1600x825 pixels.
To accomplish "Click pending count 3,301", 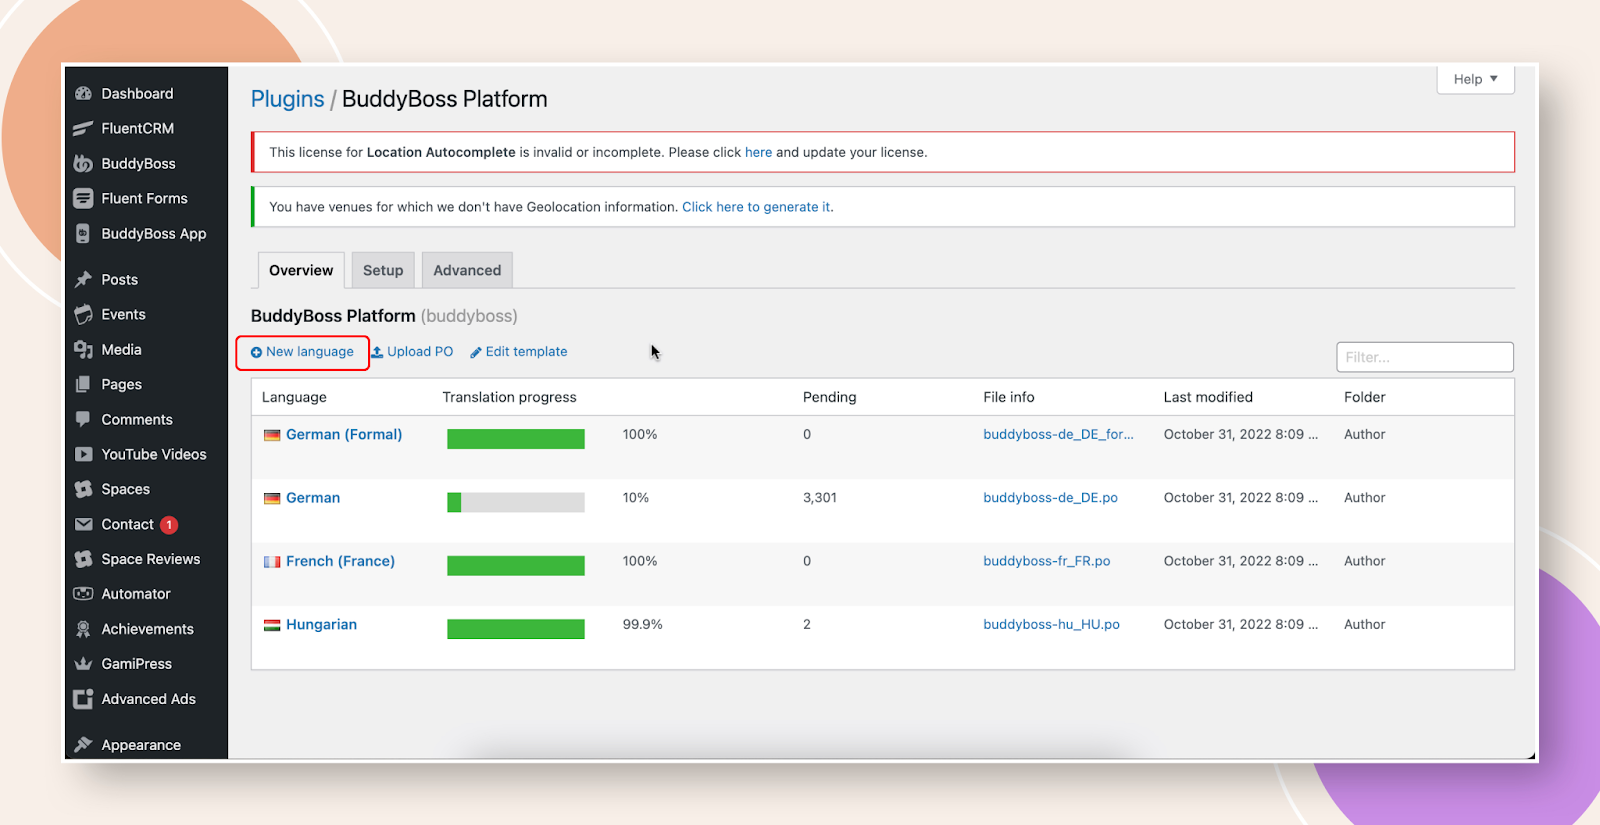I will [x=819, y=498].
